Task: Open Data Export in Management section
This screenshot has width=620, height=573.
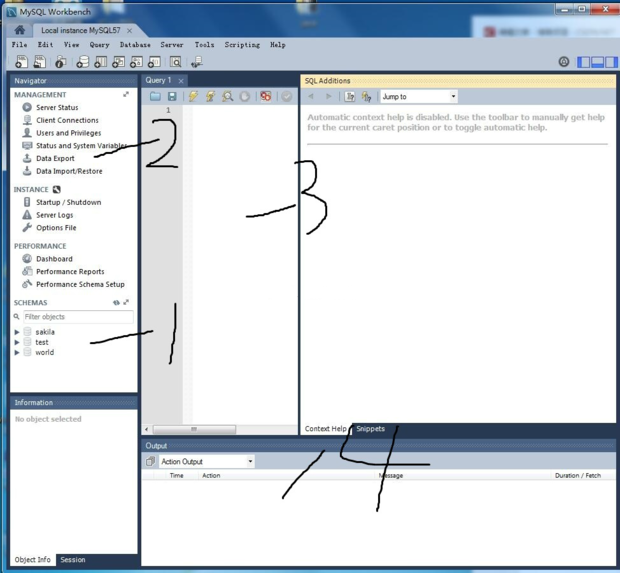Action: click(55, 158)
